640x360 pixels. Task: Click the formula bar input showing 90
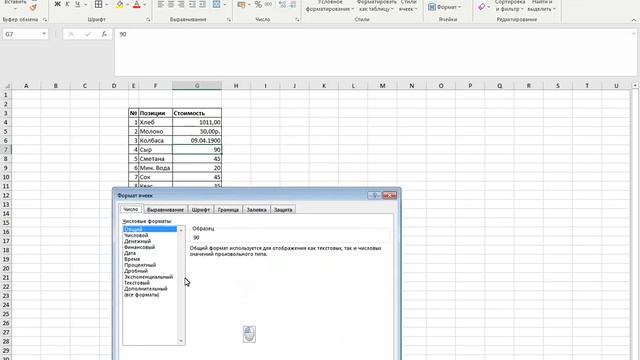click(x=376, y=52)
